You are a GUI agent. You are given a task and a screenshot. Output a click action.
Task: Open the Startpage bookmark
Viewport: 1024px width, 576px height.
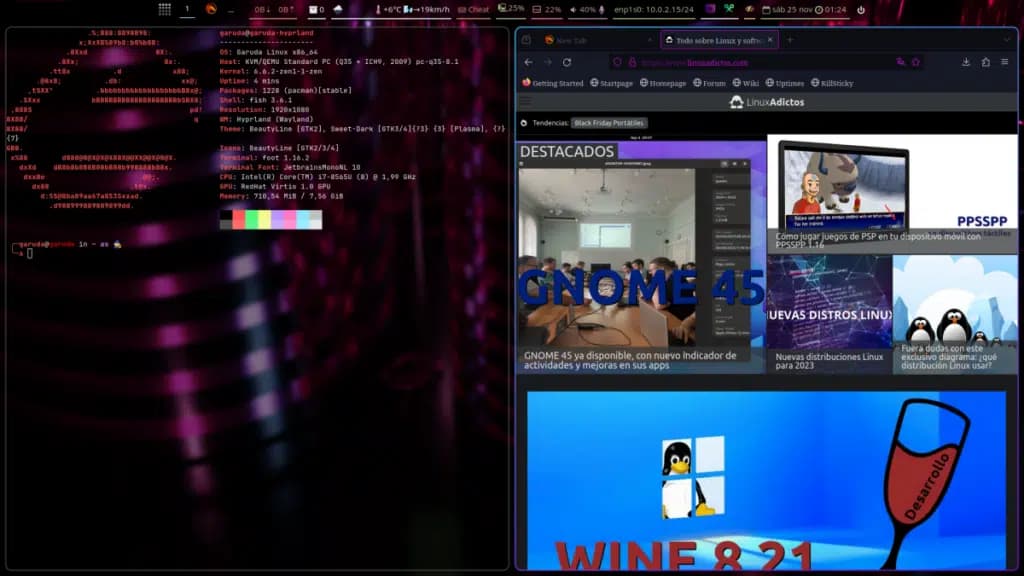(611, 83)
